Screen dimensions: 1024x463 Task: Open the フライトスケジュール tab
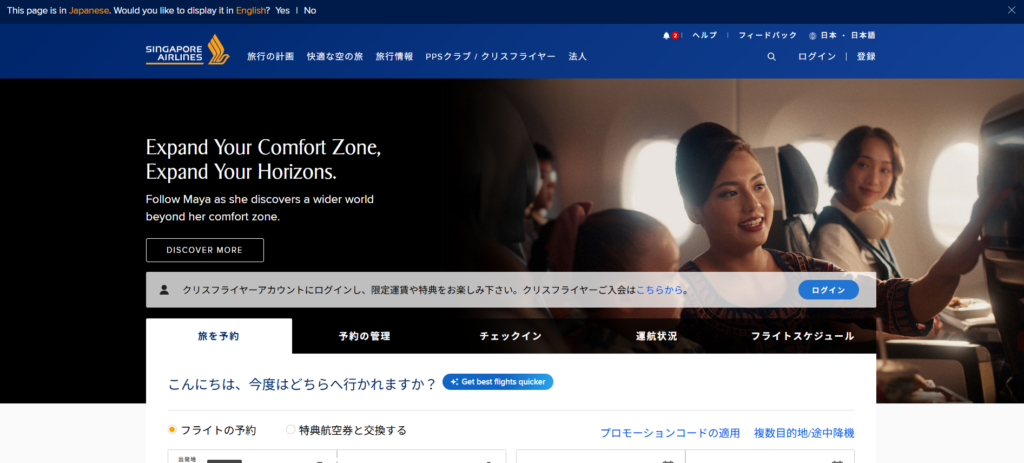pyautogui.click(x=803, y=336)
